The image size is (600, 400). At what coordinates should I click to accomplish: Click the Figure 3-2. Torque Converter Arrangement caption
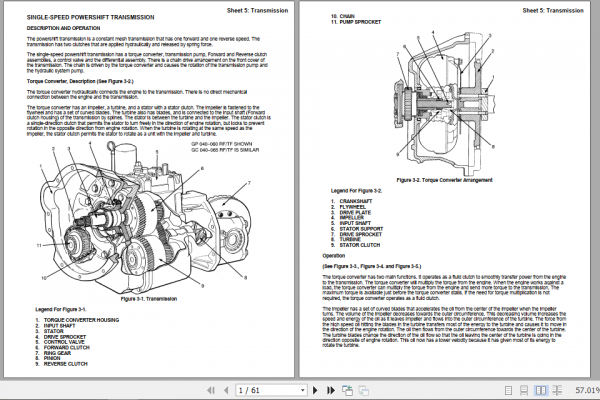(x=444, y=180)
